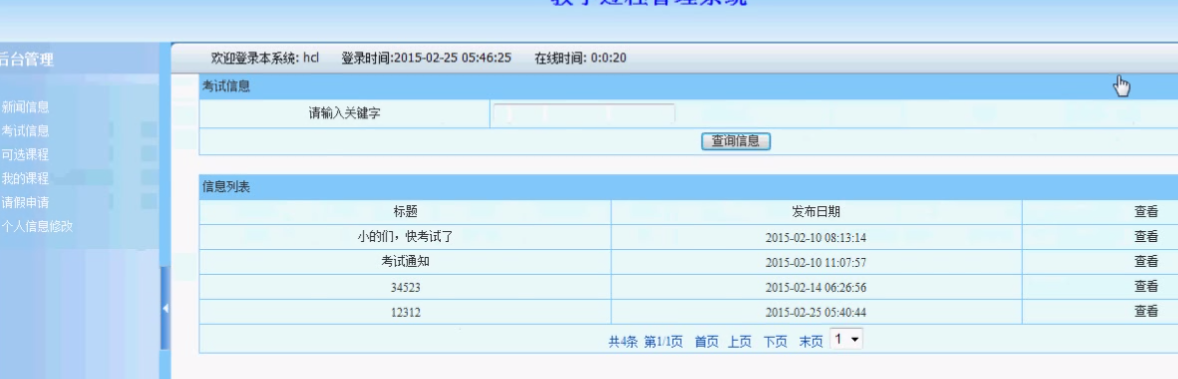Click the 下页 pagination link
The height and width of the screenshot is (379, 1178).
[775, 341]
